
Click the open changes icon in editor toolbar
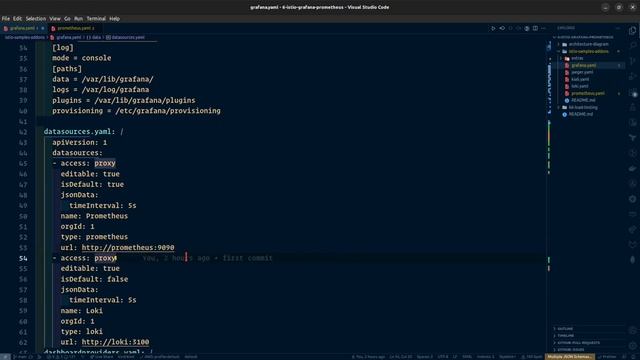click(x=502, y=28)
